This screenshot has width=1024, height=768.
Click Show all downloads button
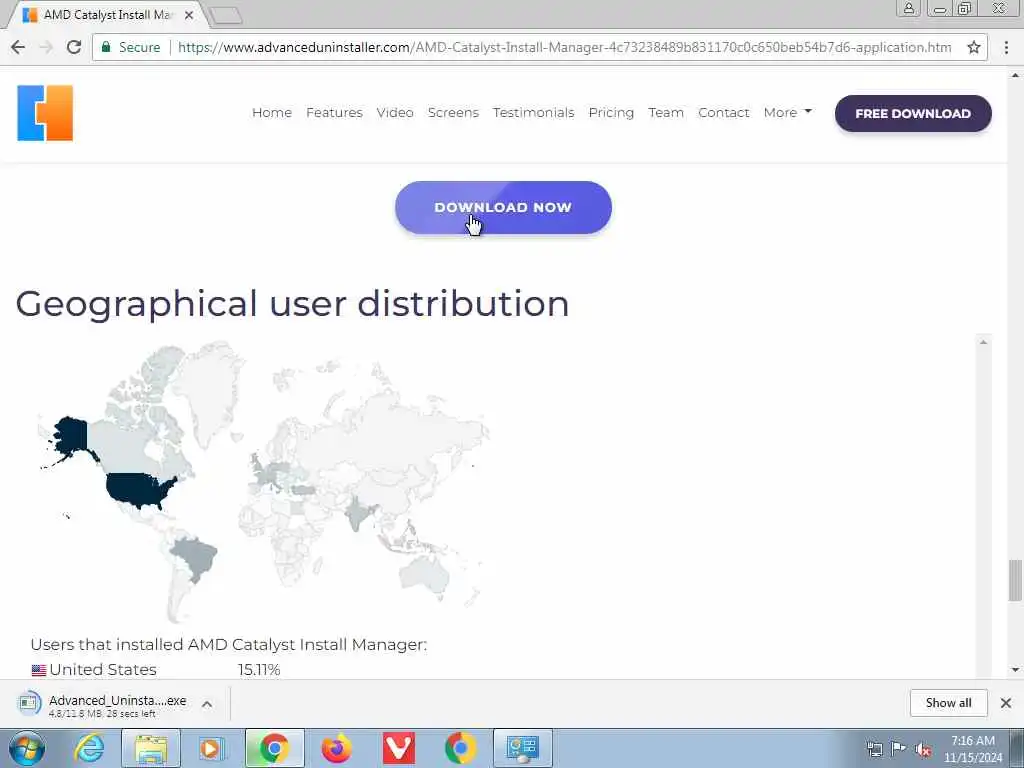click(948, 703)
